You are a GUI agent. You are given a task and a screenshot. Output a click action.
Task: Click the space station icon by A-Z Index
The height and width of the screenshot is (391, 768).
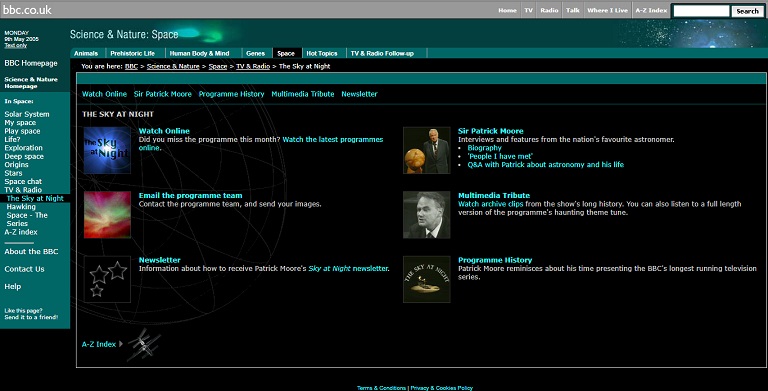(144, 345)
